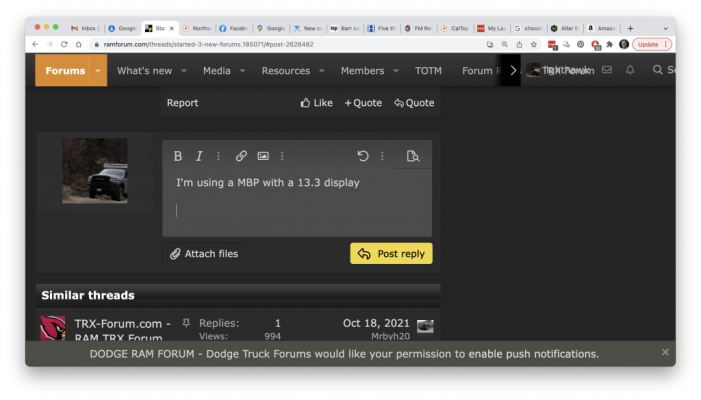The width and height of the screenshot is (701, 400).
Task: Open the Media menu
Action: [x=217, y=71]
